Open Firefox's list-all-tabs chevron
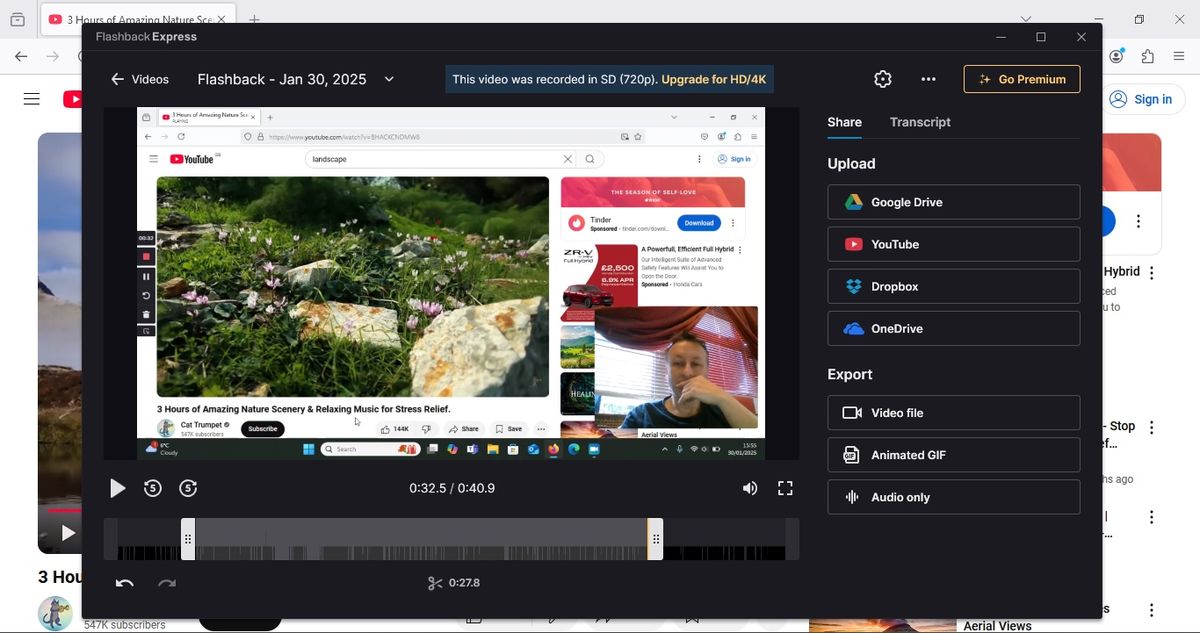The width and height of the screenshot is (1200, 633). coord(1026,19)
